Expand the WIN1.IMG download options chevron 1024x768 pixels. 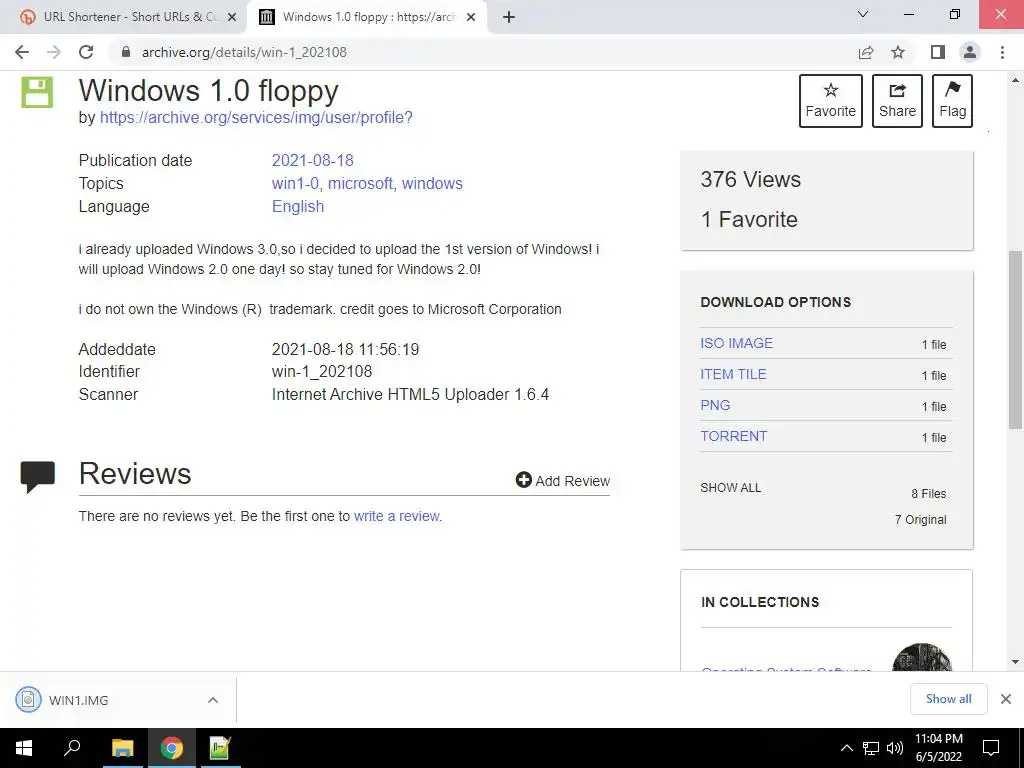(213, 700)
